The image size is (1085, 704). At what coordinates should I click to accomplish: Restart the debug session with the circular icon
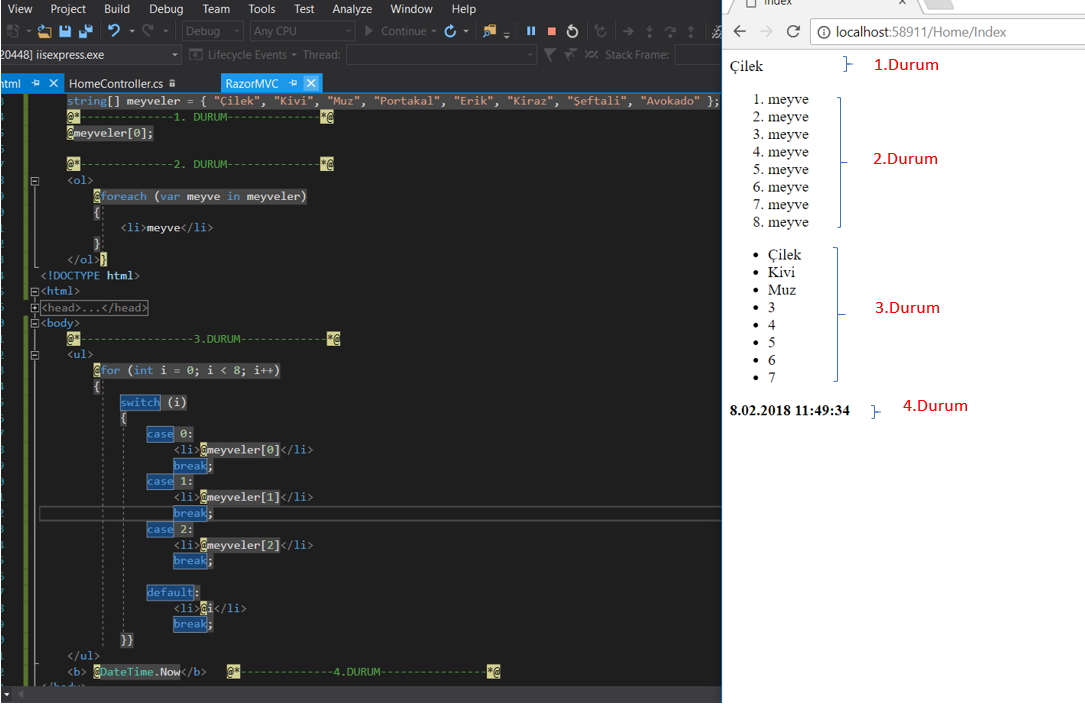[x=572, y=31]
